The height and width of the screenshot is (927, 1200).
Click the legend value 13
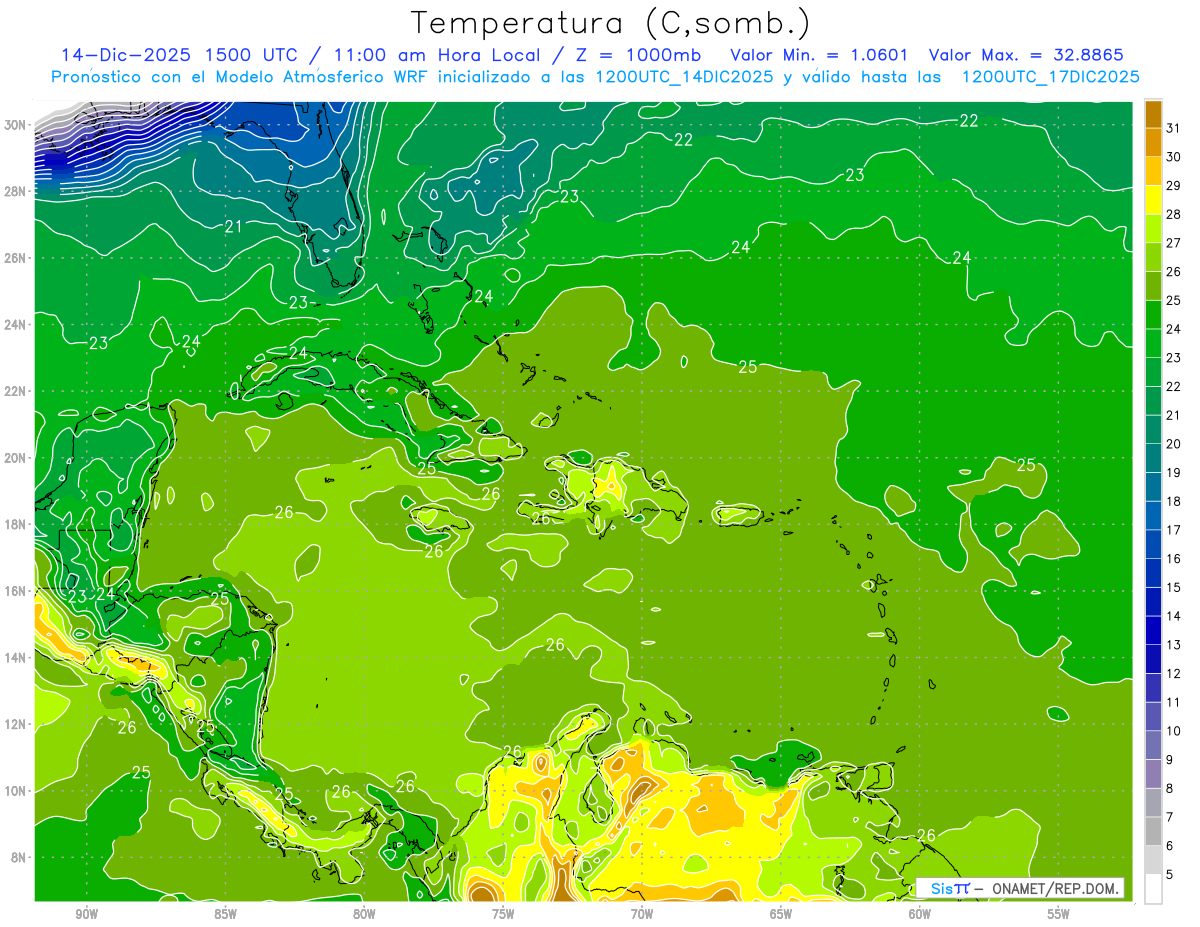coord(1173,645)
